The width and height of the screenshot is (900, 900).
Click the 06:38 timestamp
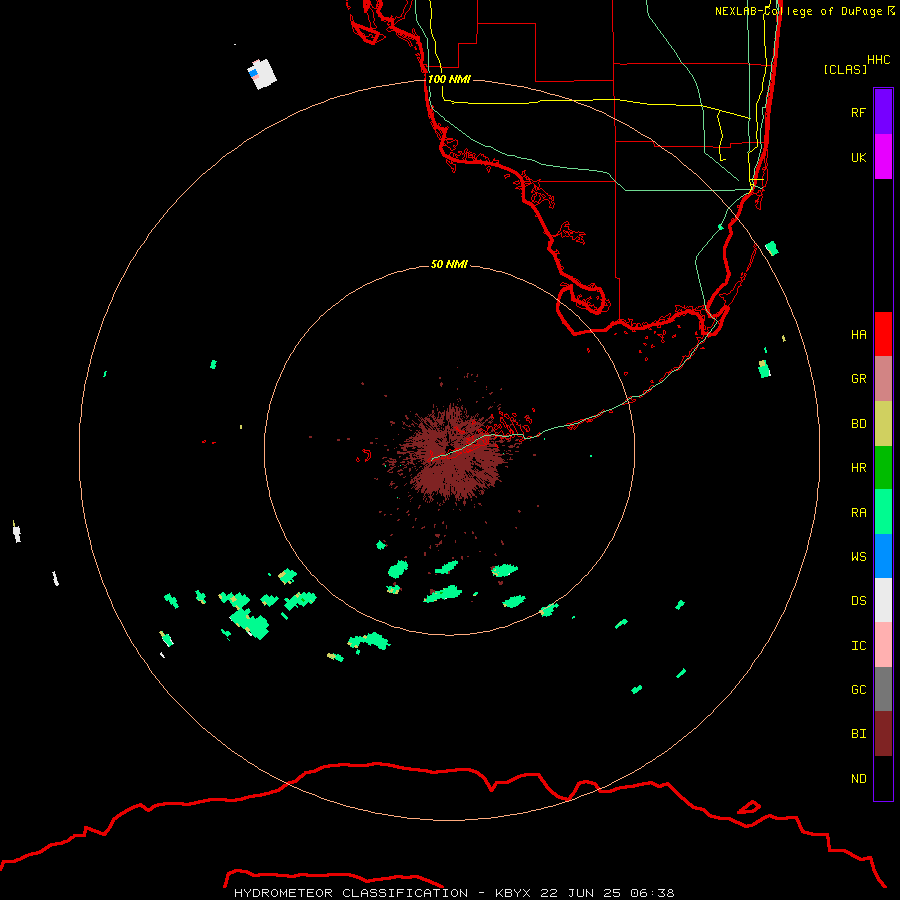click(652, 893)
